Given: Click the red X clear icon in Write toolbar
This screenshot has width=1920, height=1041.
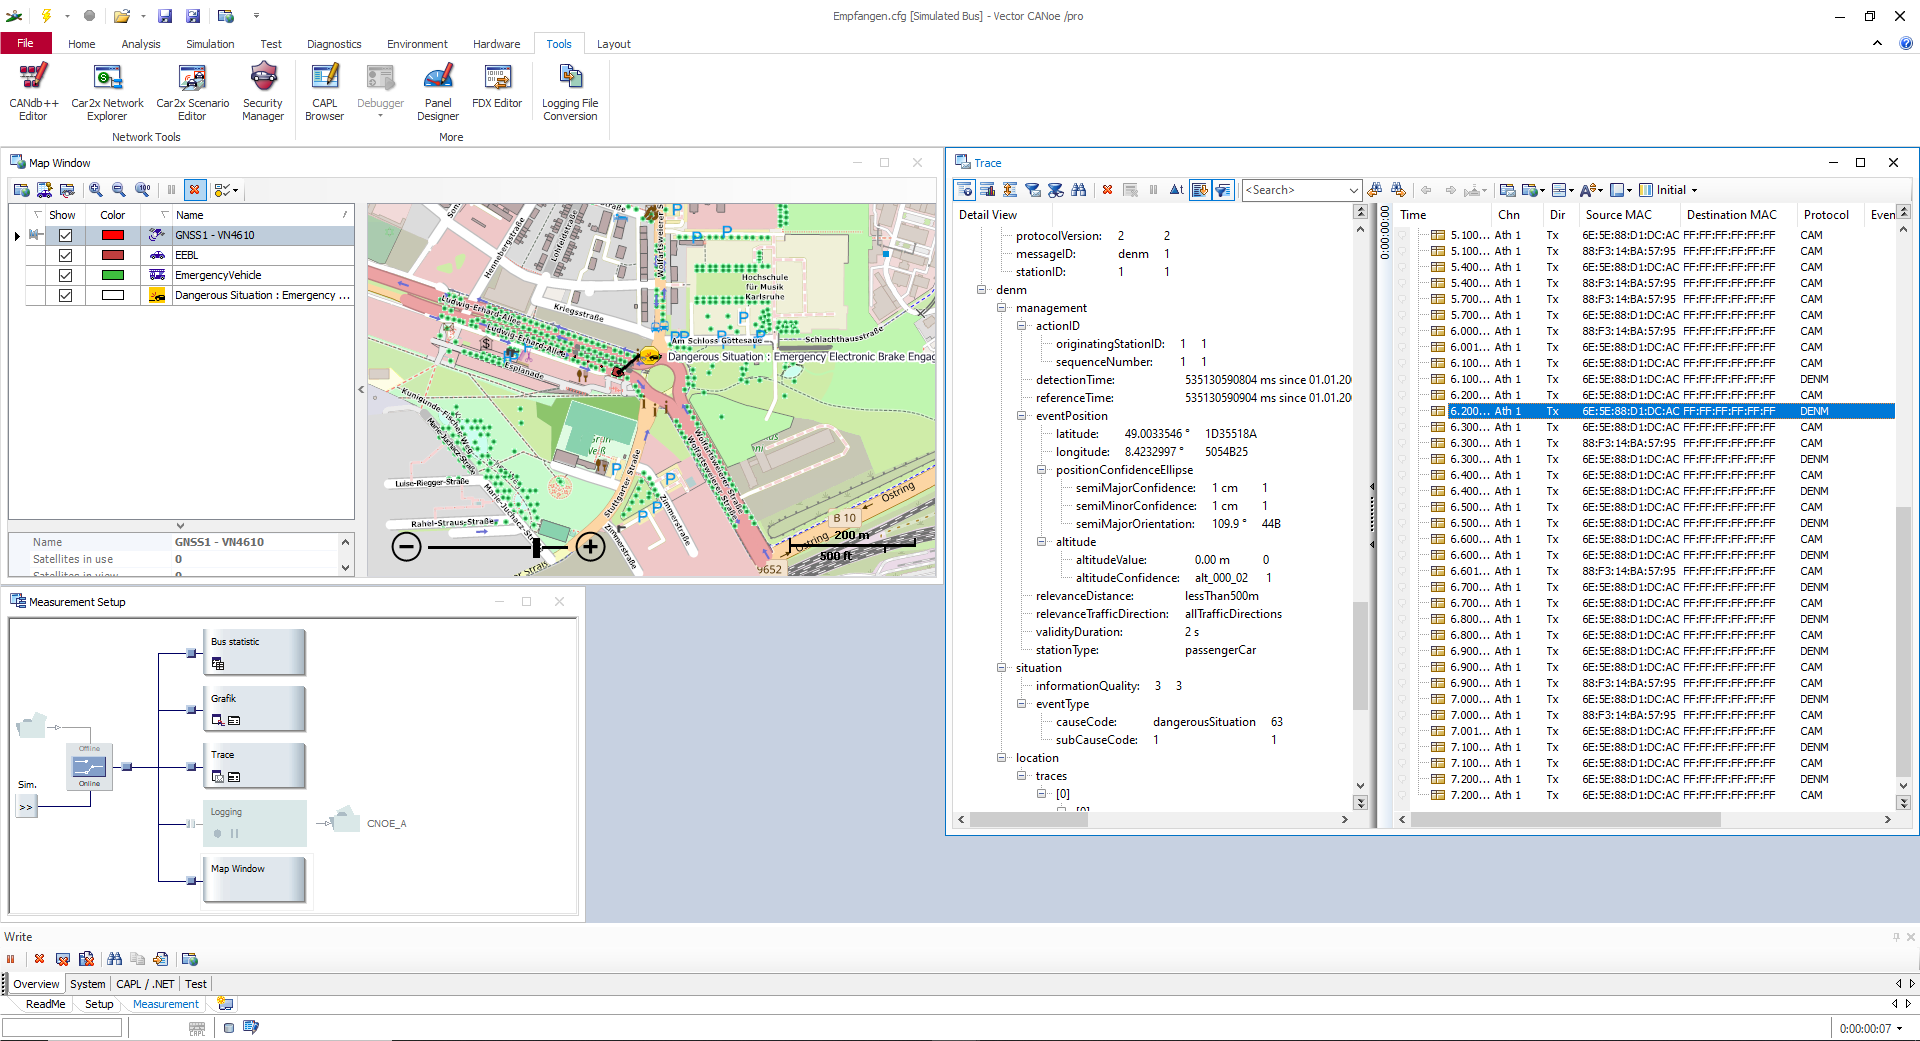Looking at the screenshot, I should click(x=39, y=959).
